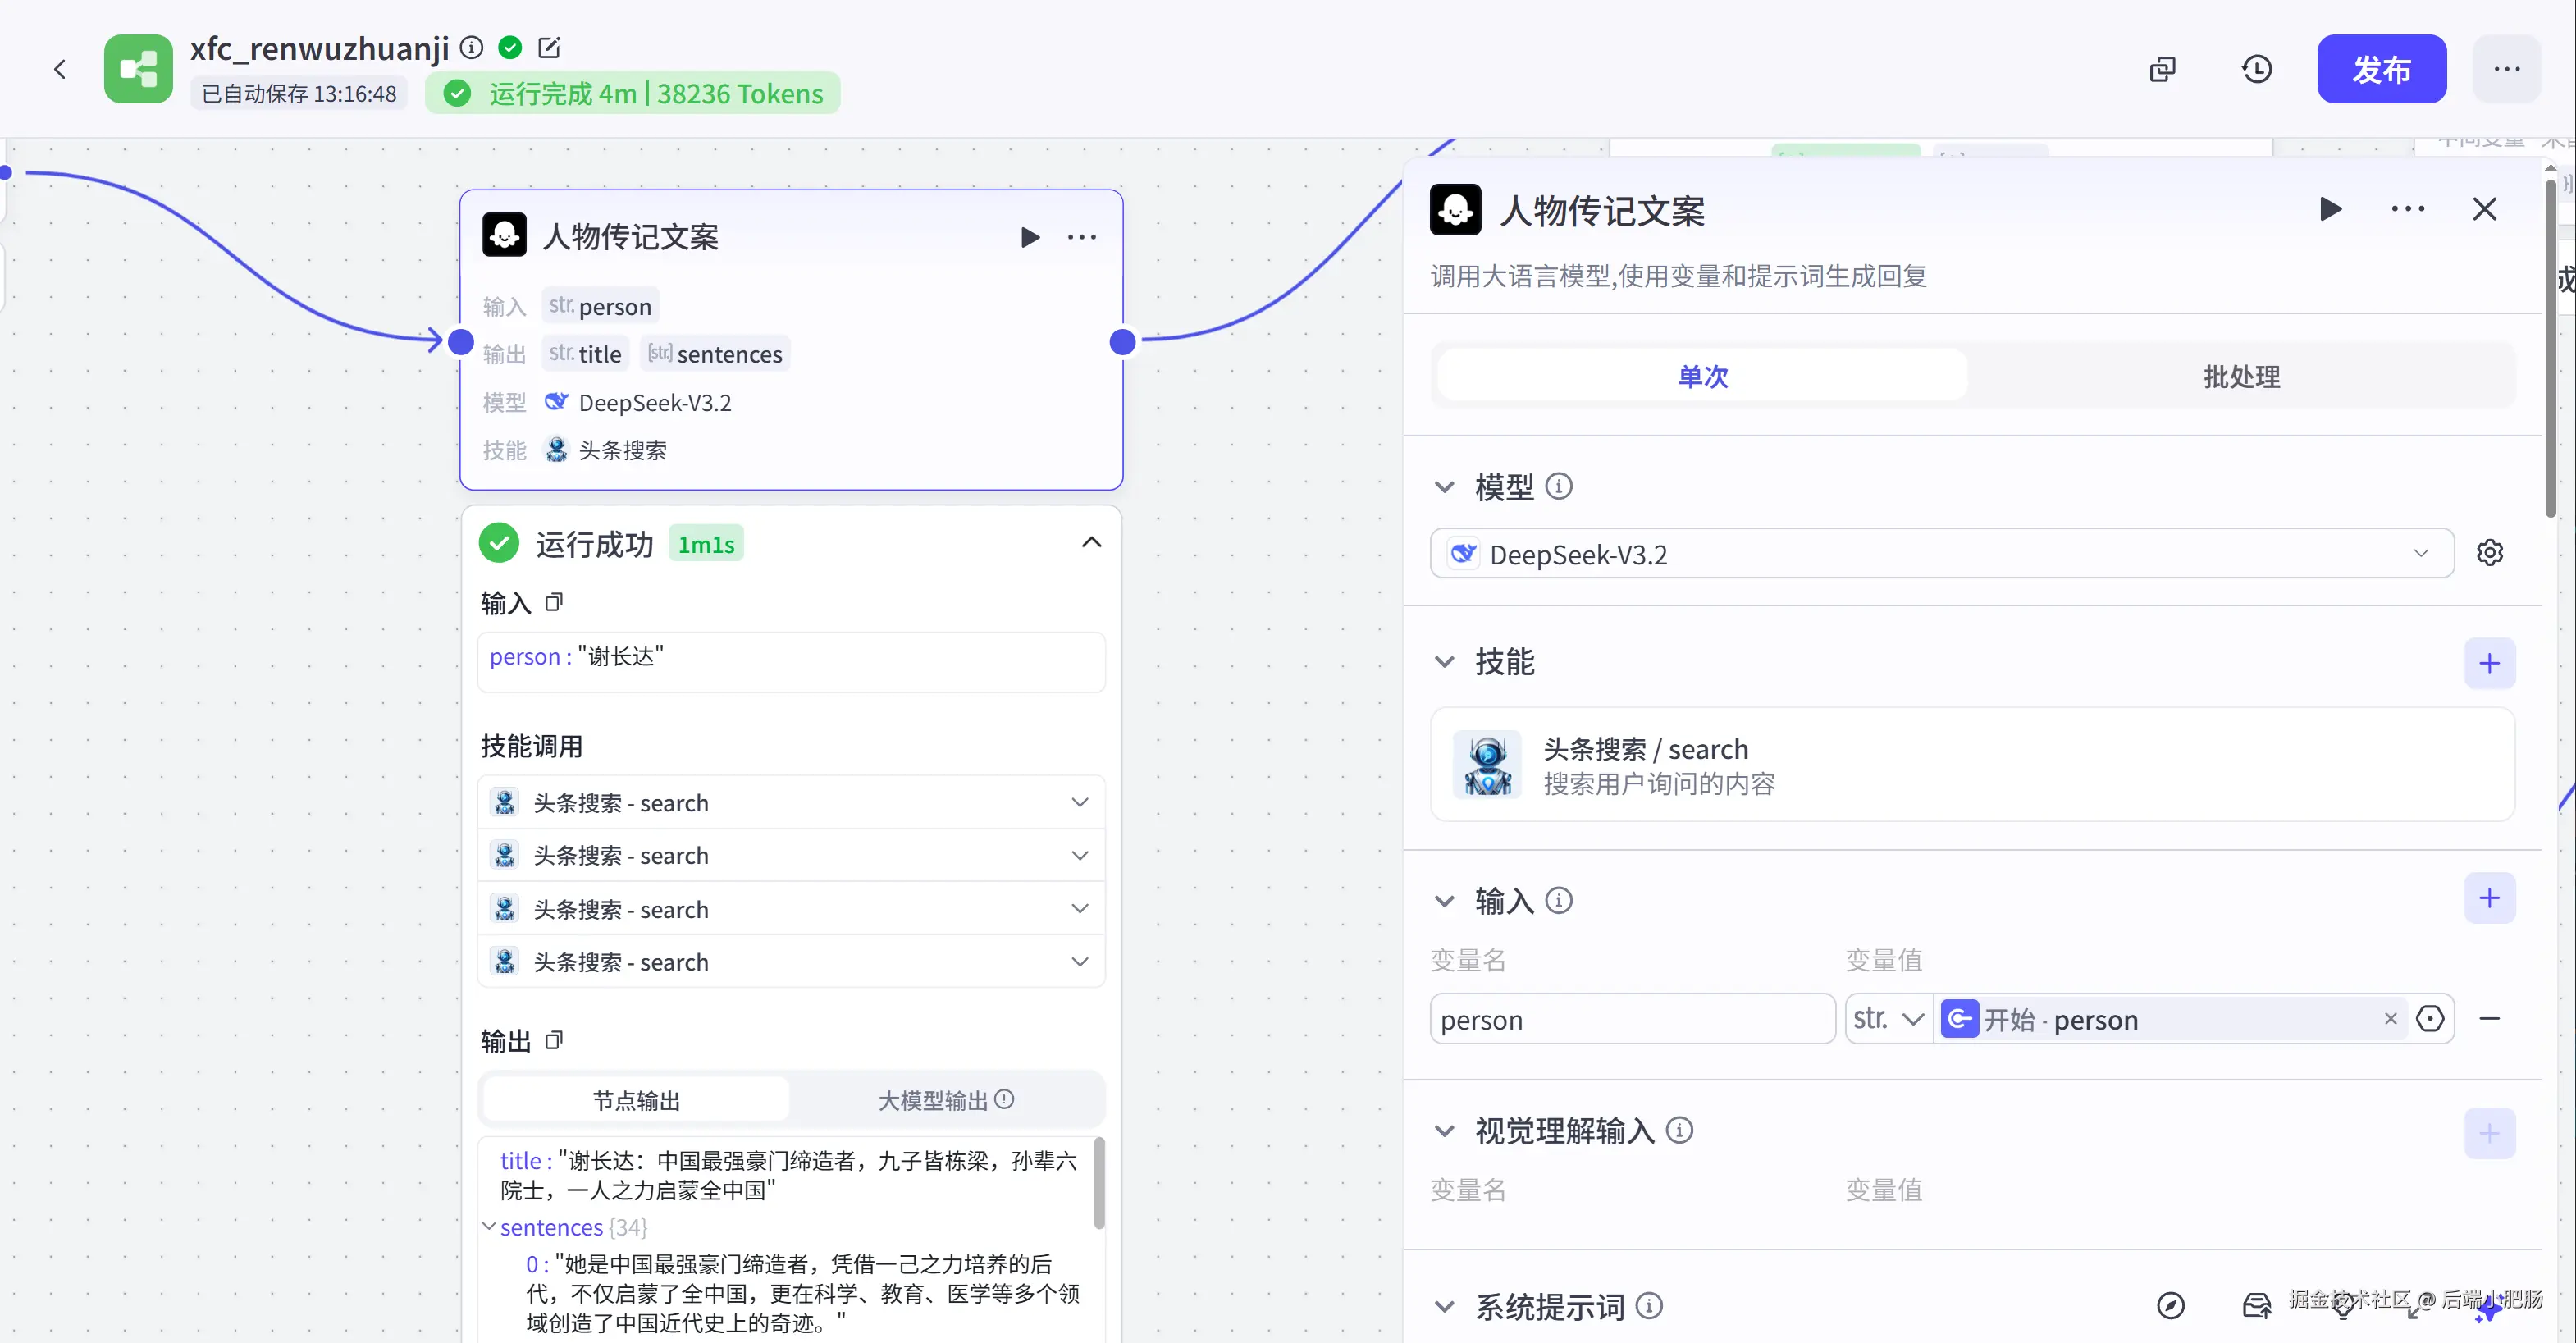Run the 人物传记文案 node on canvas
The width and height of the screenshot is (2576, 1343).
1029,237
